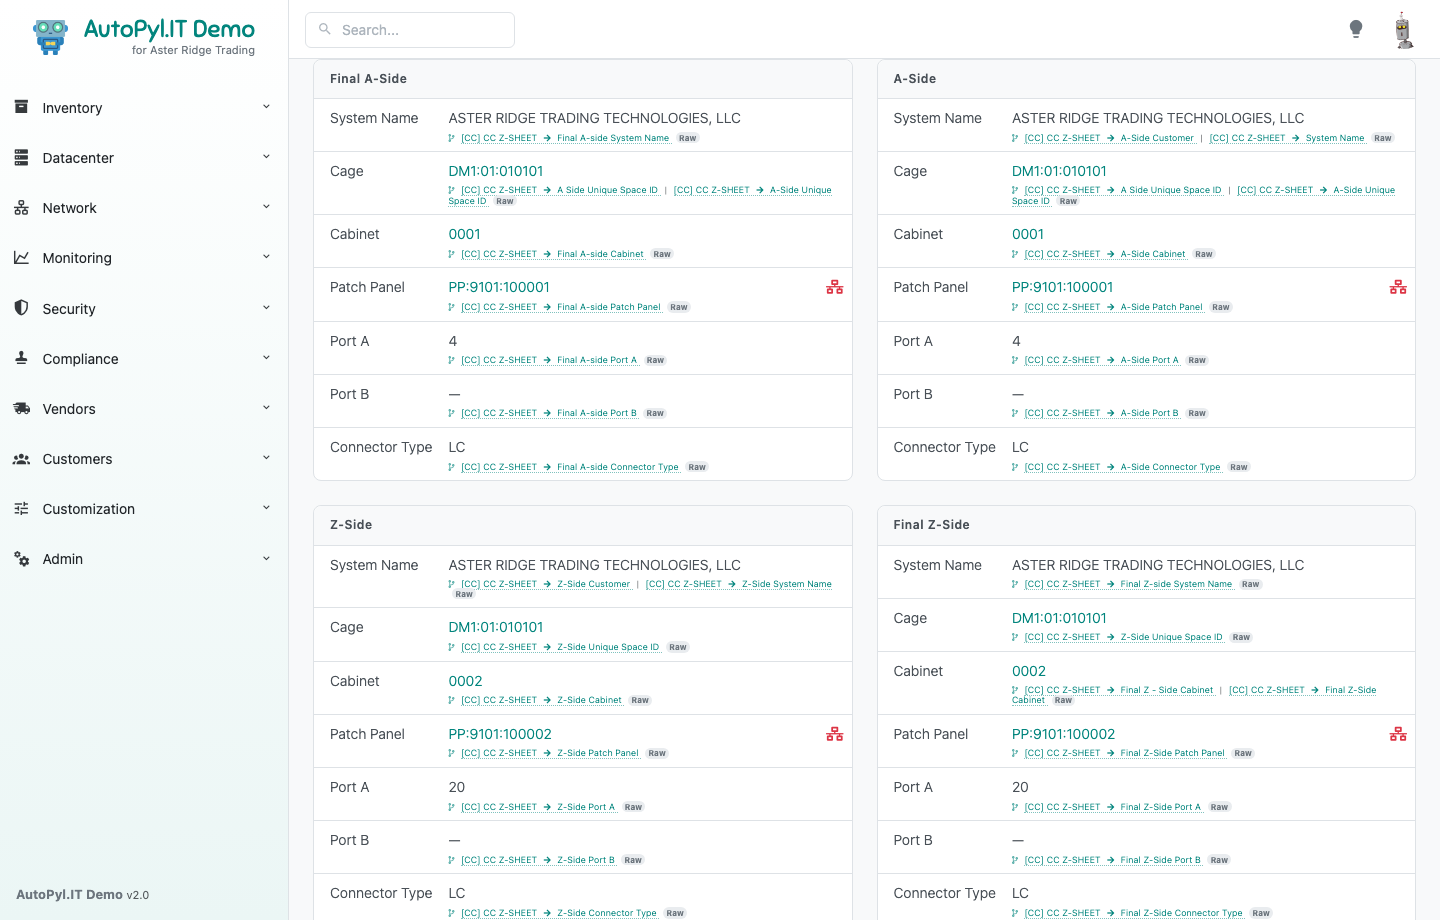
Task: Click the Security shield icon in sidebar
Action: [21, 308]
